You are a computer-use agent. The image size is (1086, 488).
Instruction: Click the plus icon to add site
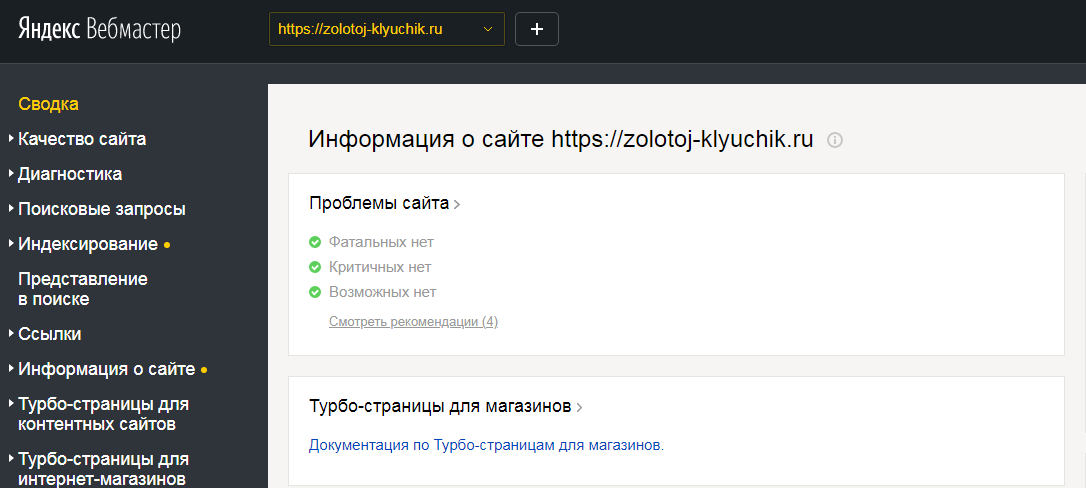(536, 29)
